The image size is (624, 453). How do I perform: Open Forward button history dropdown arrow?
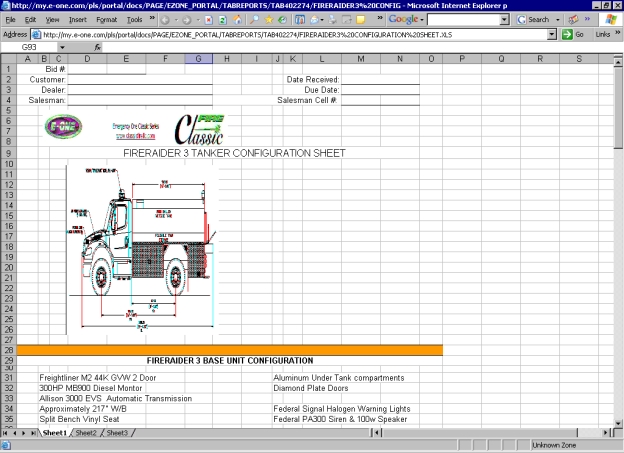198,20
